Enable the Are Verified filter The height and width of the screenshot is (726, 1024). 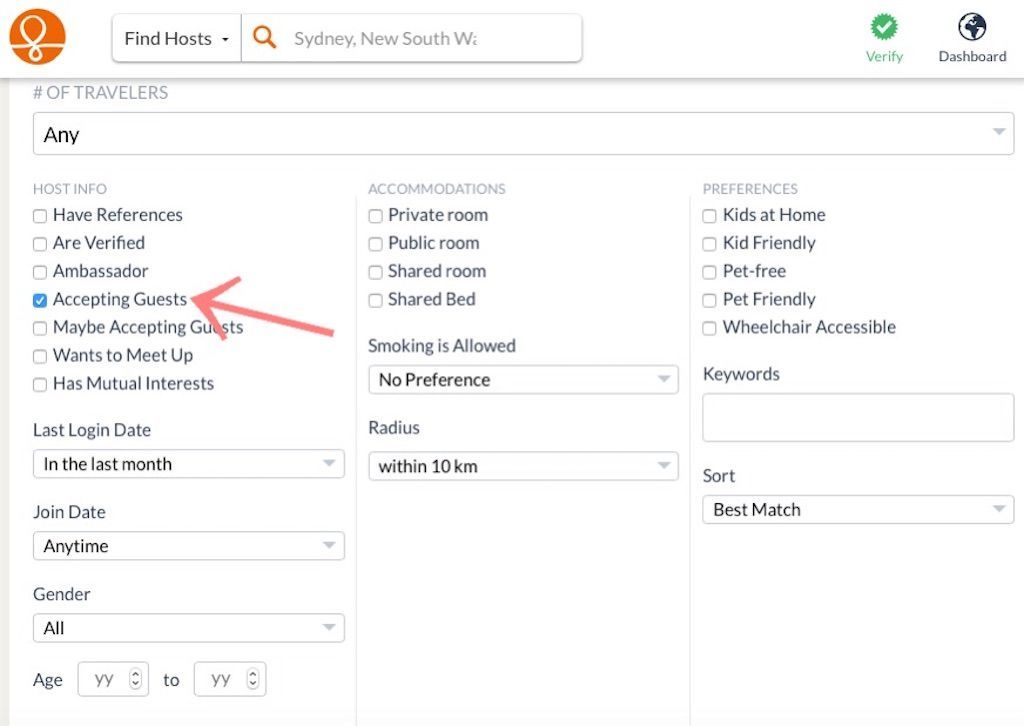point(40,244)
